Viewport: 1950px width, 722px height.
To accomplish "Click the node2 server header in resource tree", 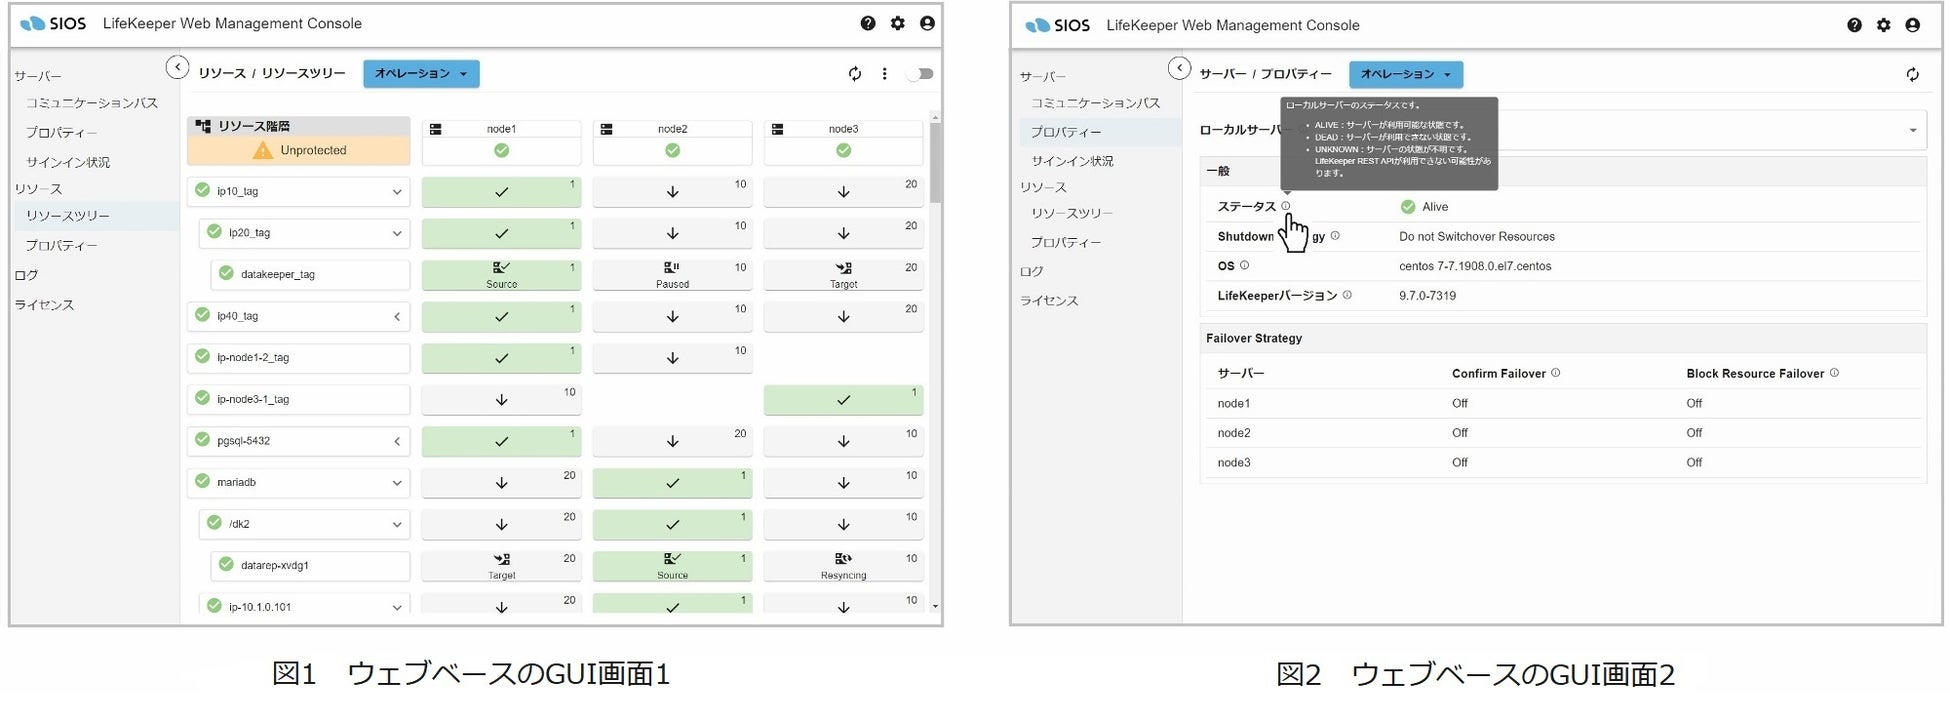I will click(x=672, y=129).
